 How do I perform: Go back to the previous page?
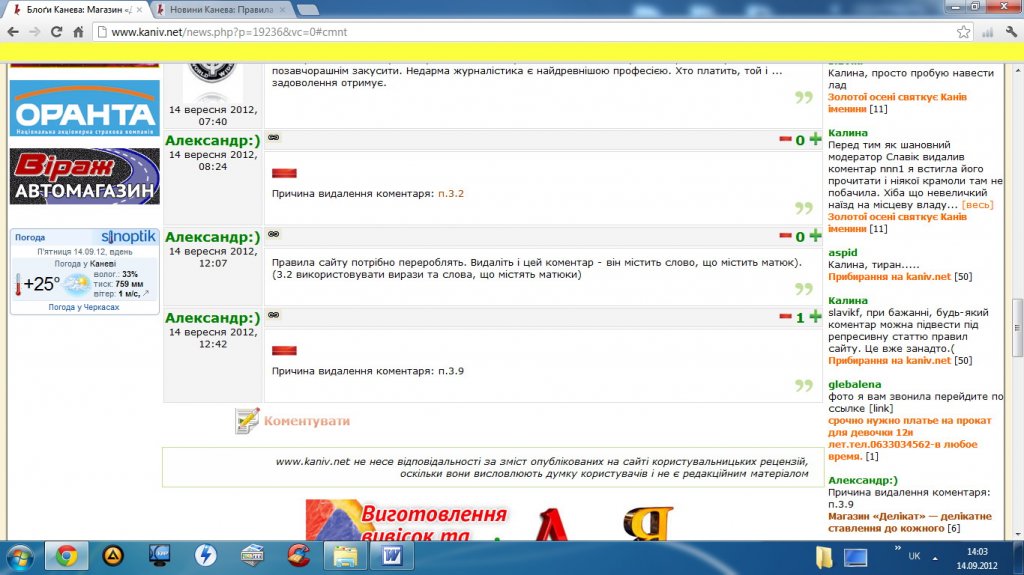13,31
